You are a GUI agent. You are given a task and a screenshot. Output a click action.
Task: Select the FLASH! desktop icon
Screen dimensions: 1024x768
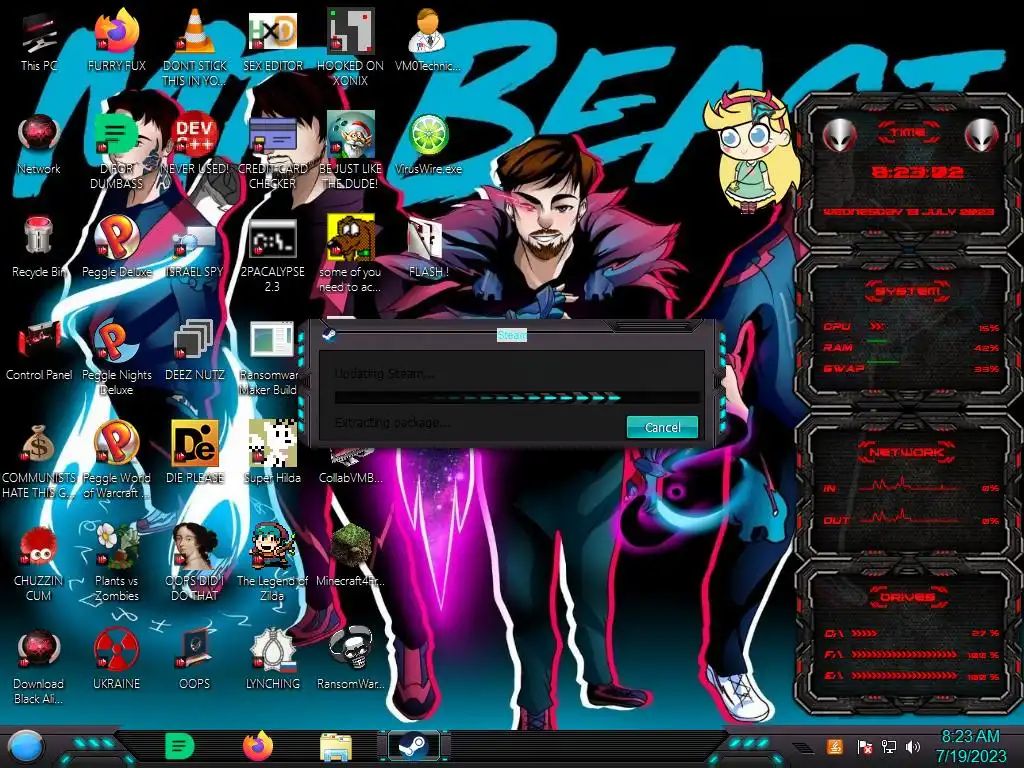point(428,248)
